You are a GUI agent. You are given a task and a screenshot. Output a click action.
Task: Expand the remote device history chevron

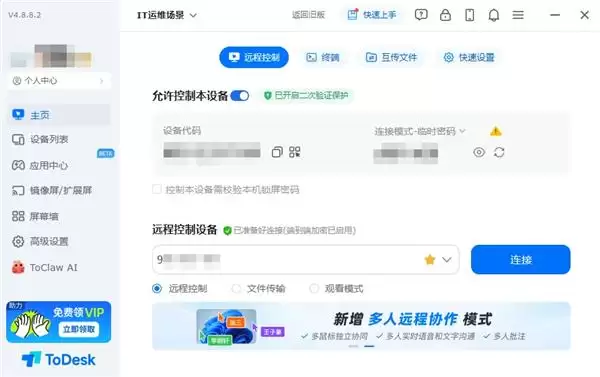click(447, 259)
